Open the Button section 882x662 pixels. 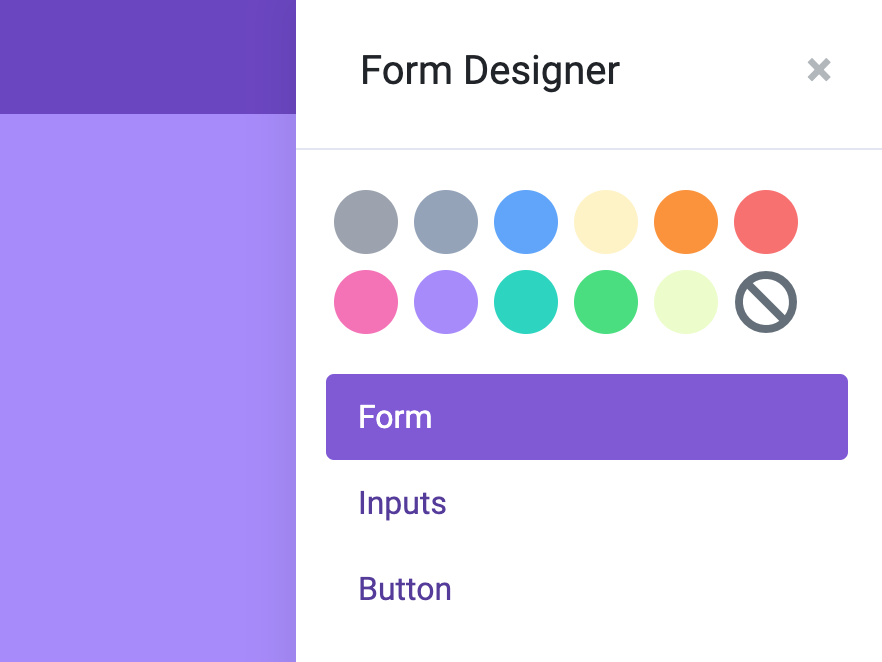coord(405,589)
